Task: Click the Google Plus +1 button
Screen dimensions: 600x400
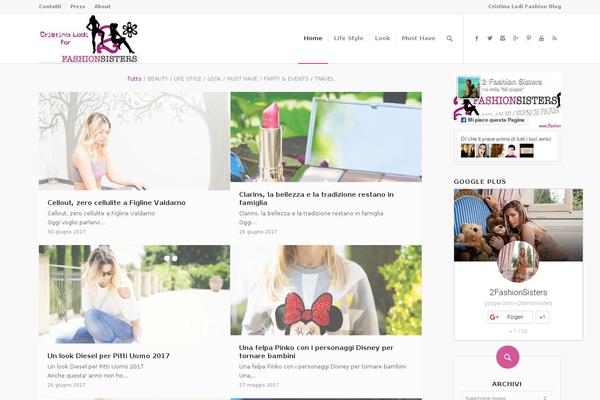Action: click(542, 317)
